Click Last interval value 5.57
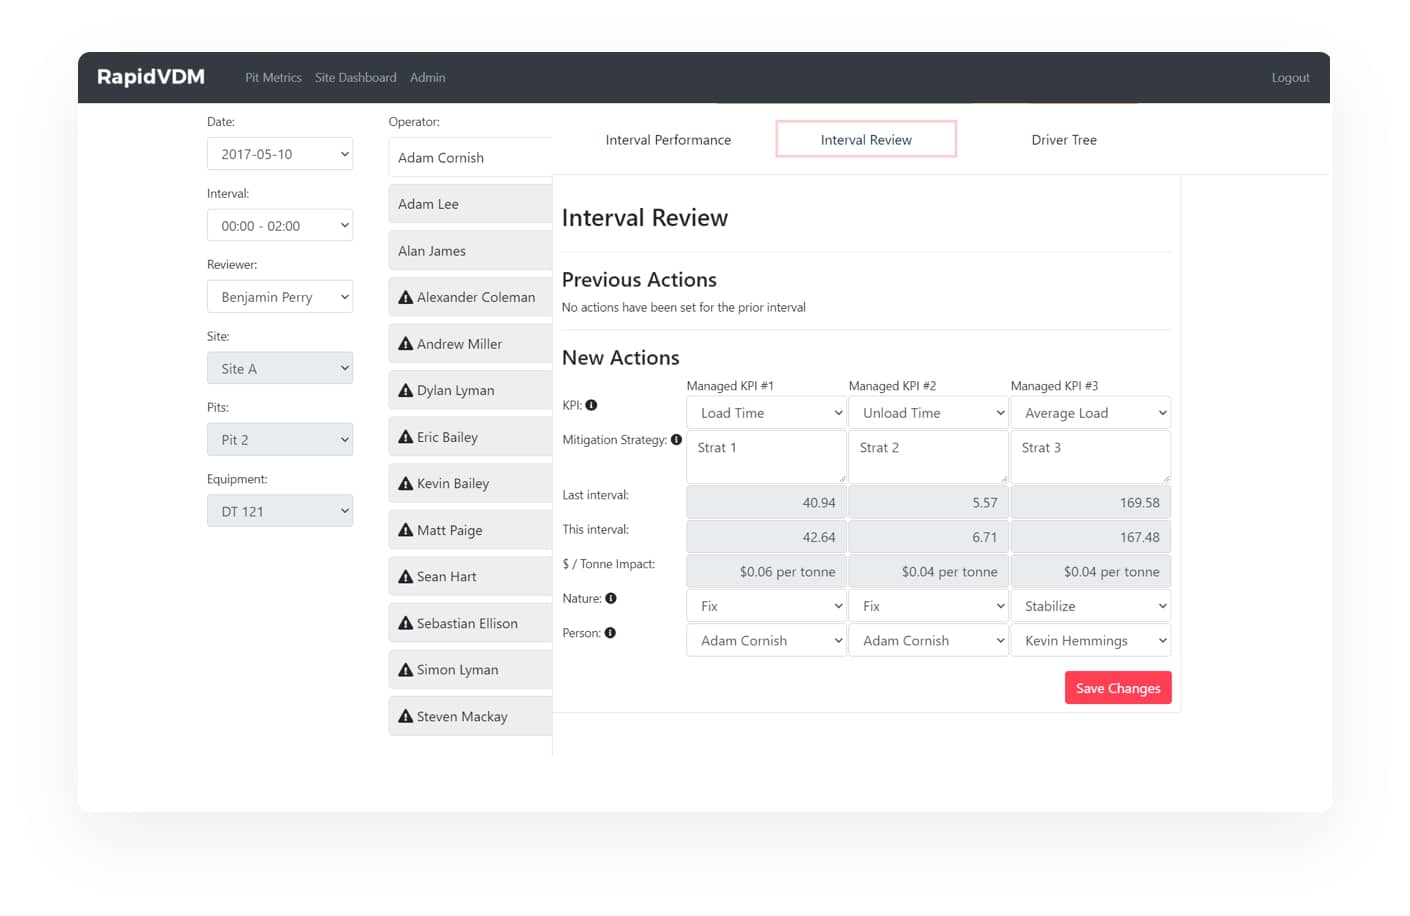1410x916 pixels. point(928,502)
